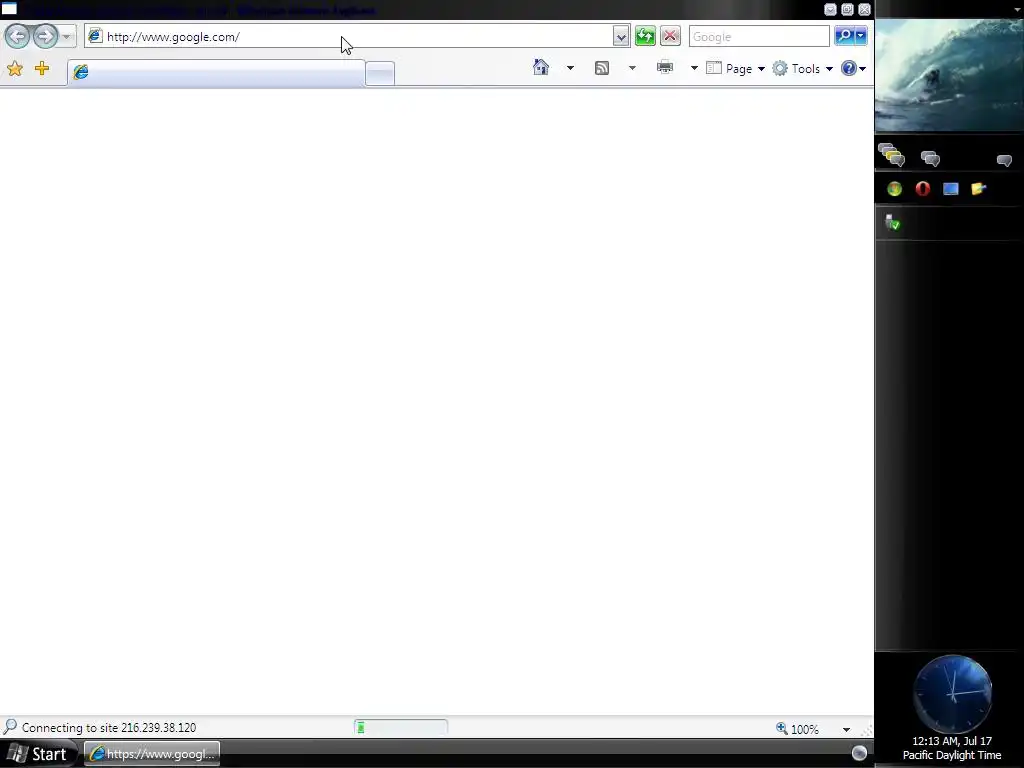Go forward with the Forward arrow button
The height and width of the screenshot is (768, 1024).
tap(45, 36)
